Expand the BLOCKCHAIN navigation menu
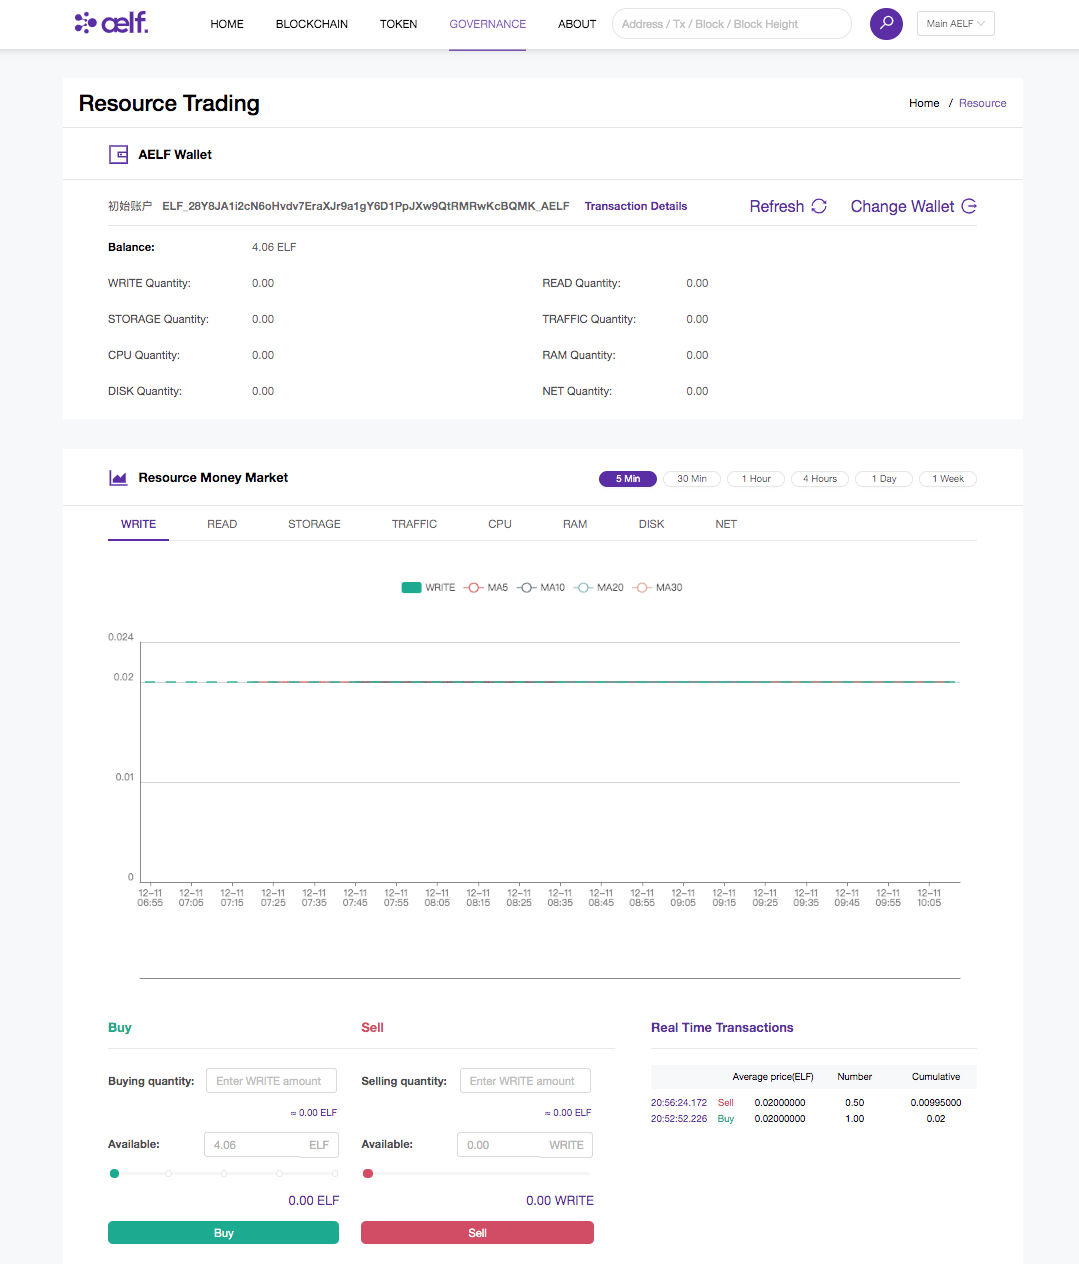The image size is (1079, 1264). (312, 24)
